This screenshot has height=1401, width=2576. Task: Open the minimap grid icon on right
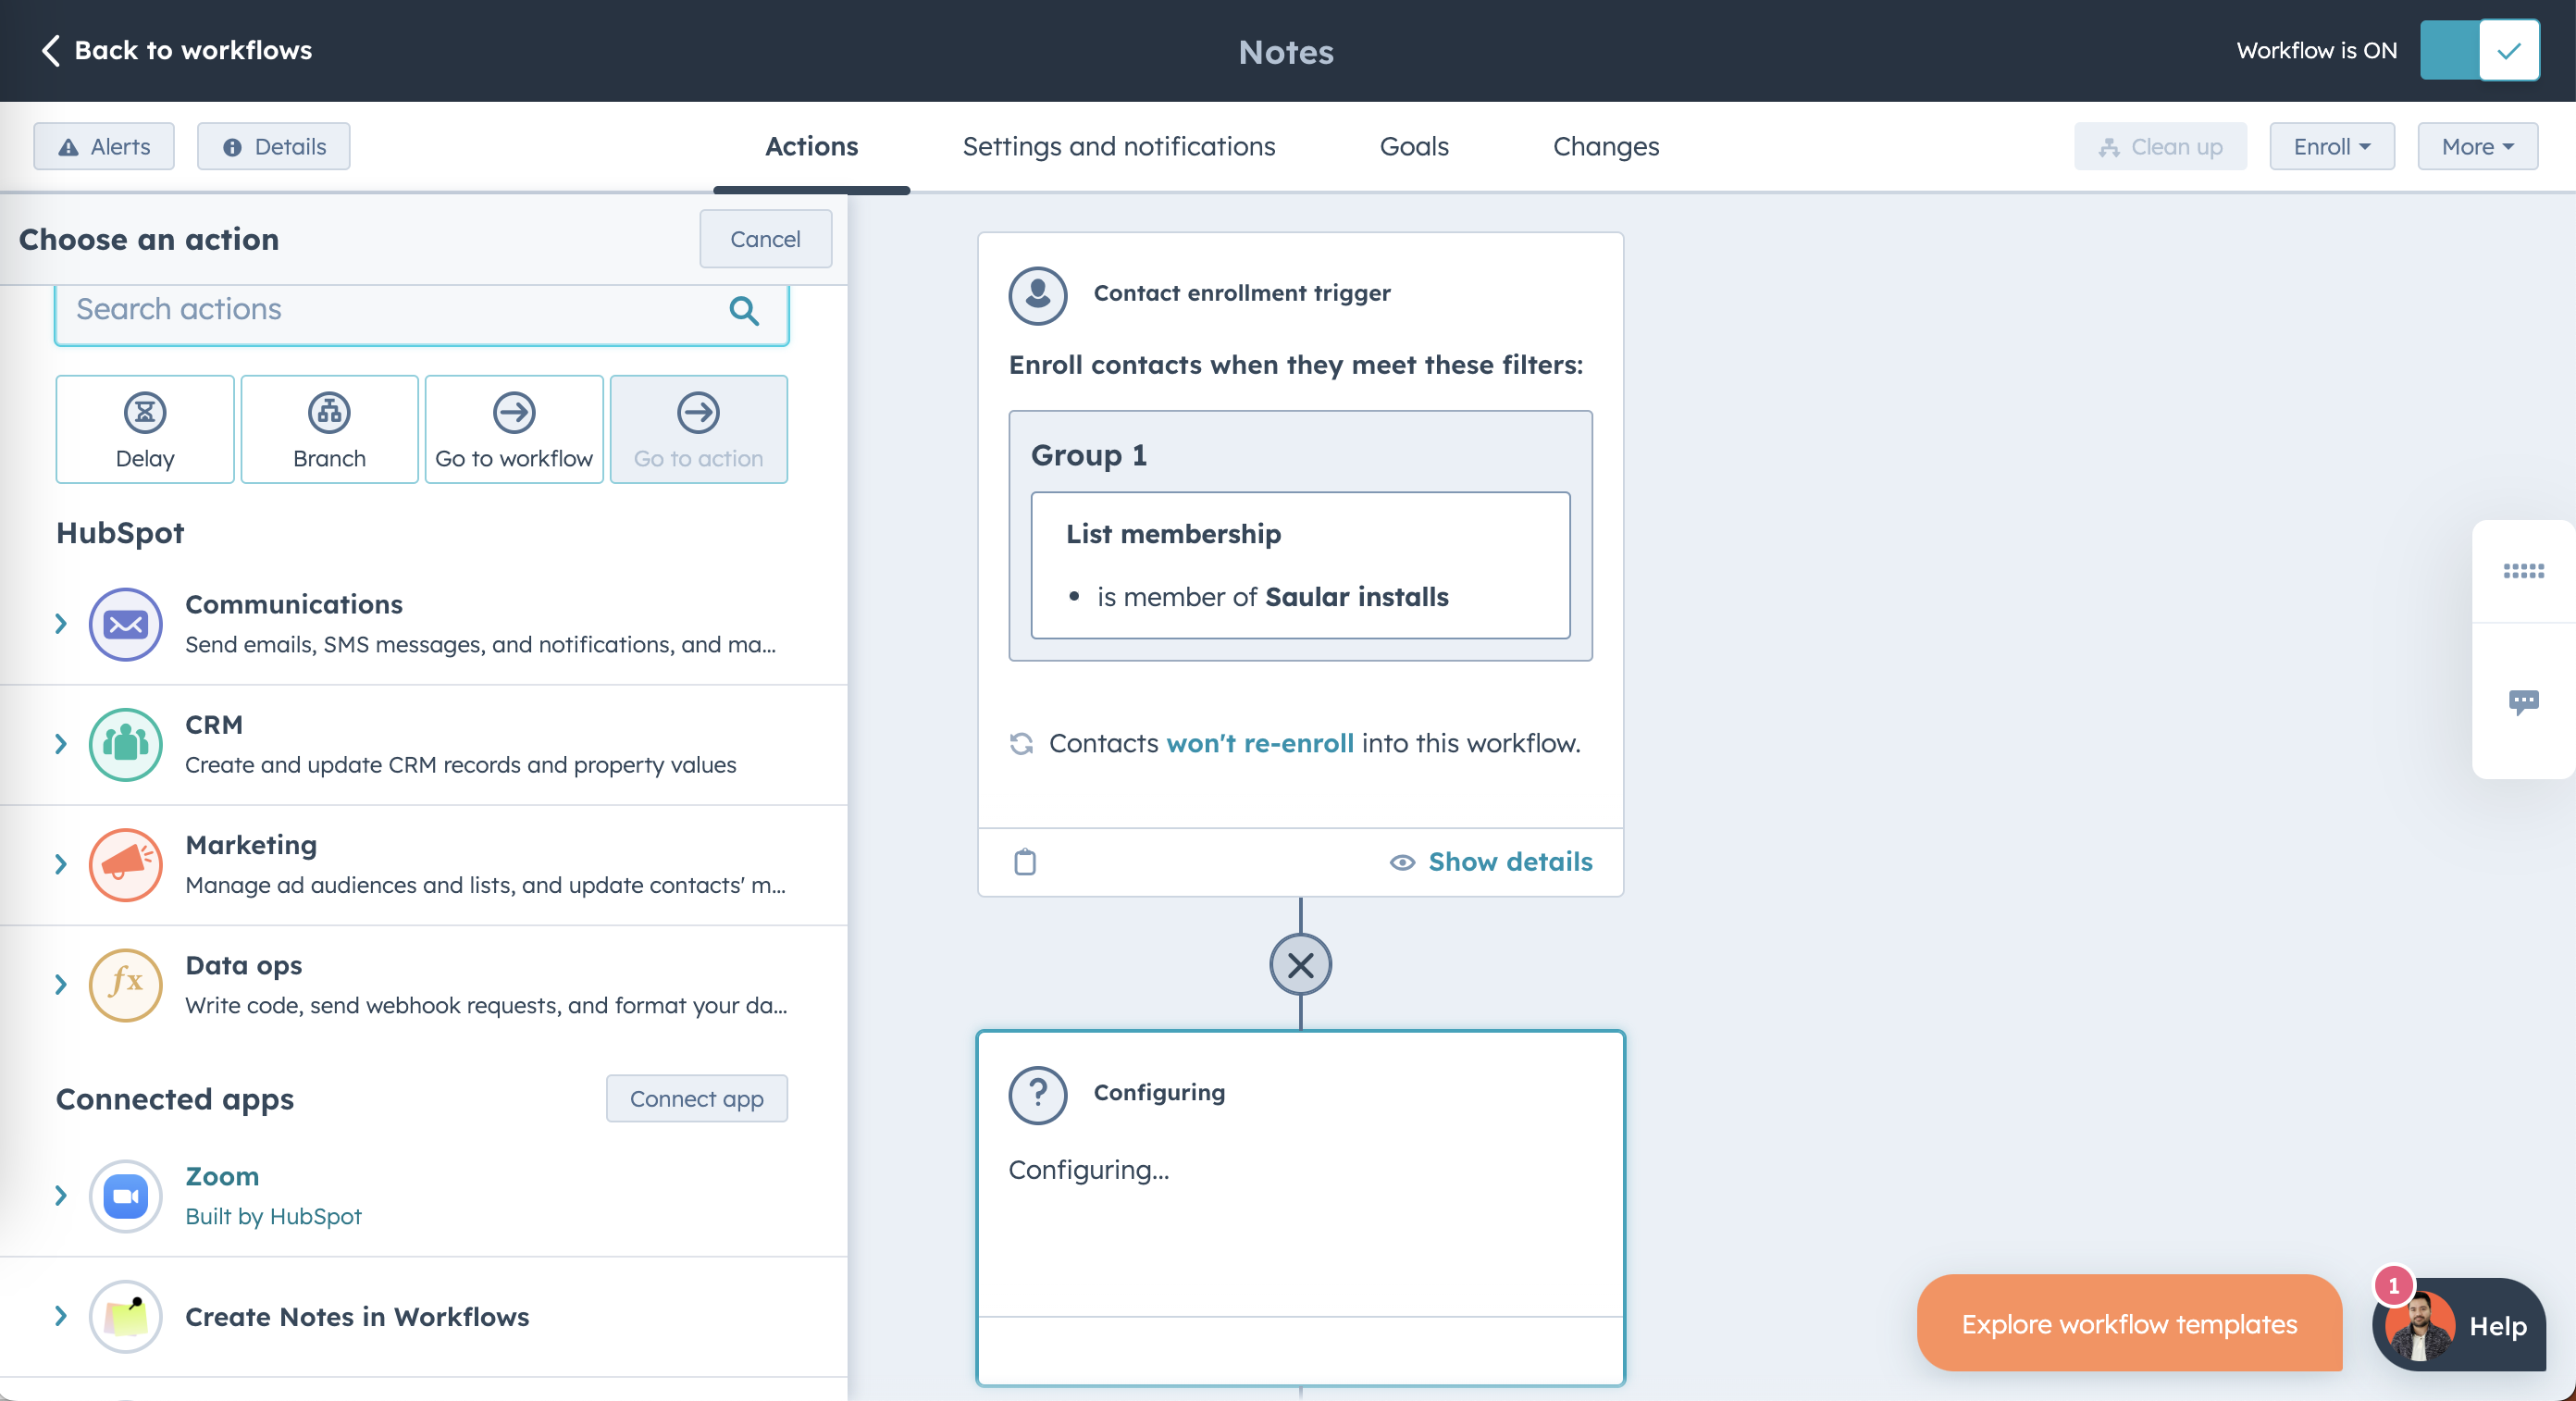[2523, 571]
